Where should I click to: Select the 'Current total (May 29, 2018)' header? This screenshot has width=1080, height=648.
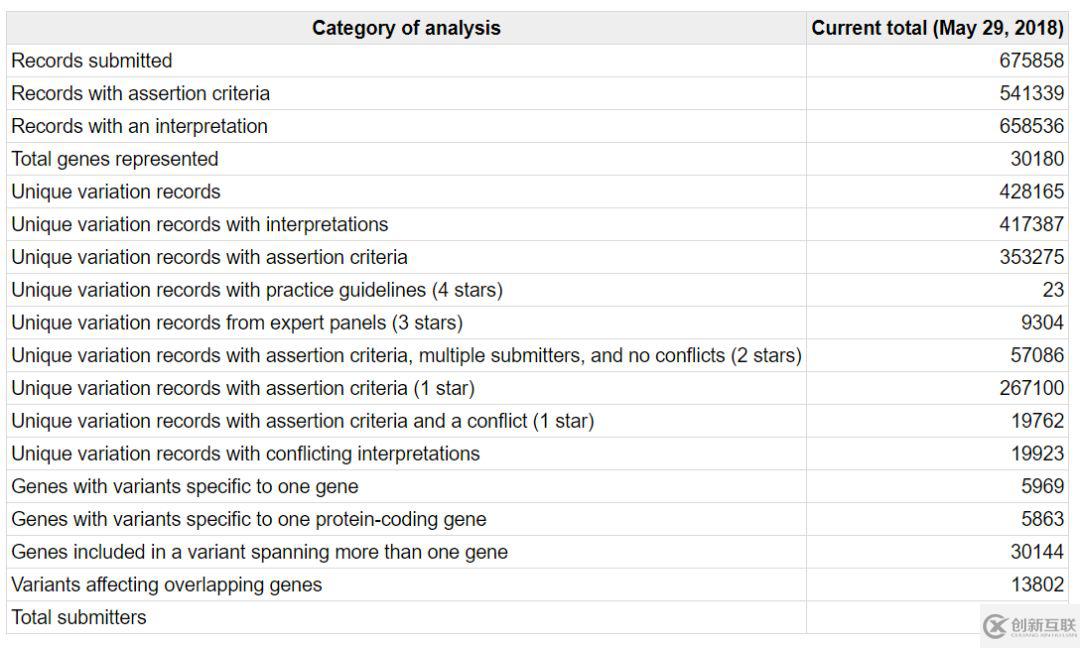(937, 28)
